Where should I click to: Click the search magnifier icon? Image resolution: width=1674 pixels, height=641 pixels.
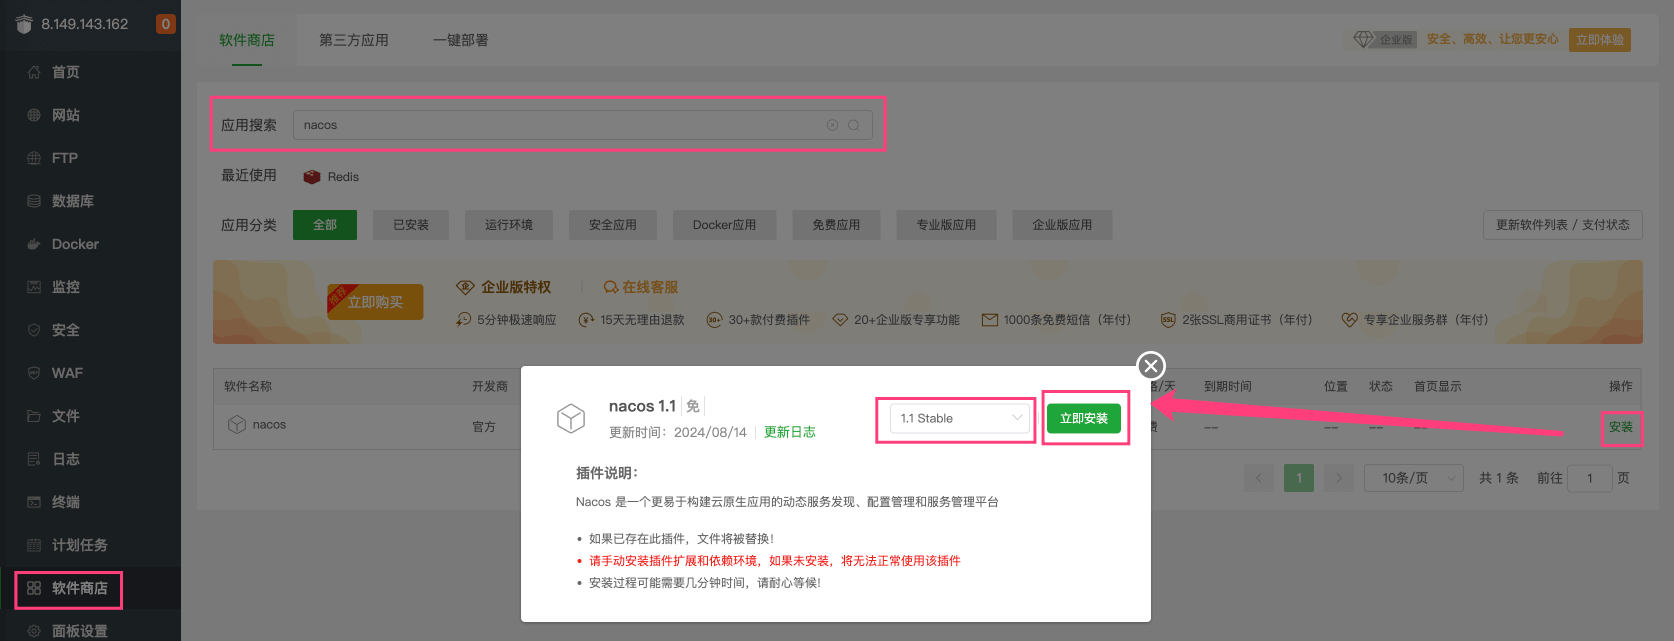(x=854, y=125)
